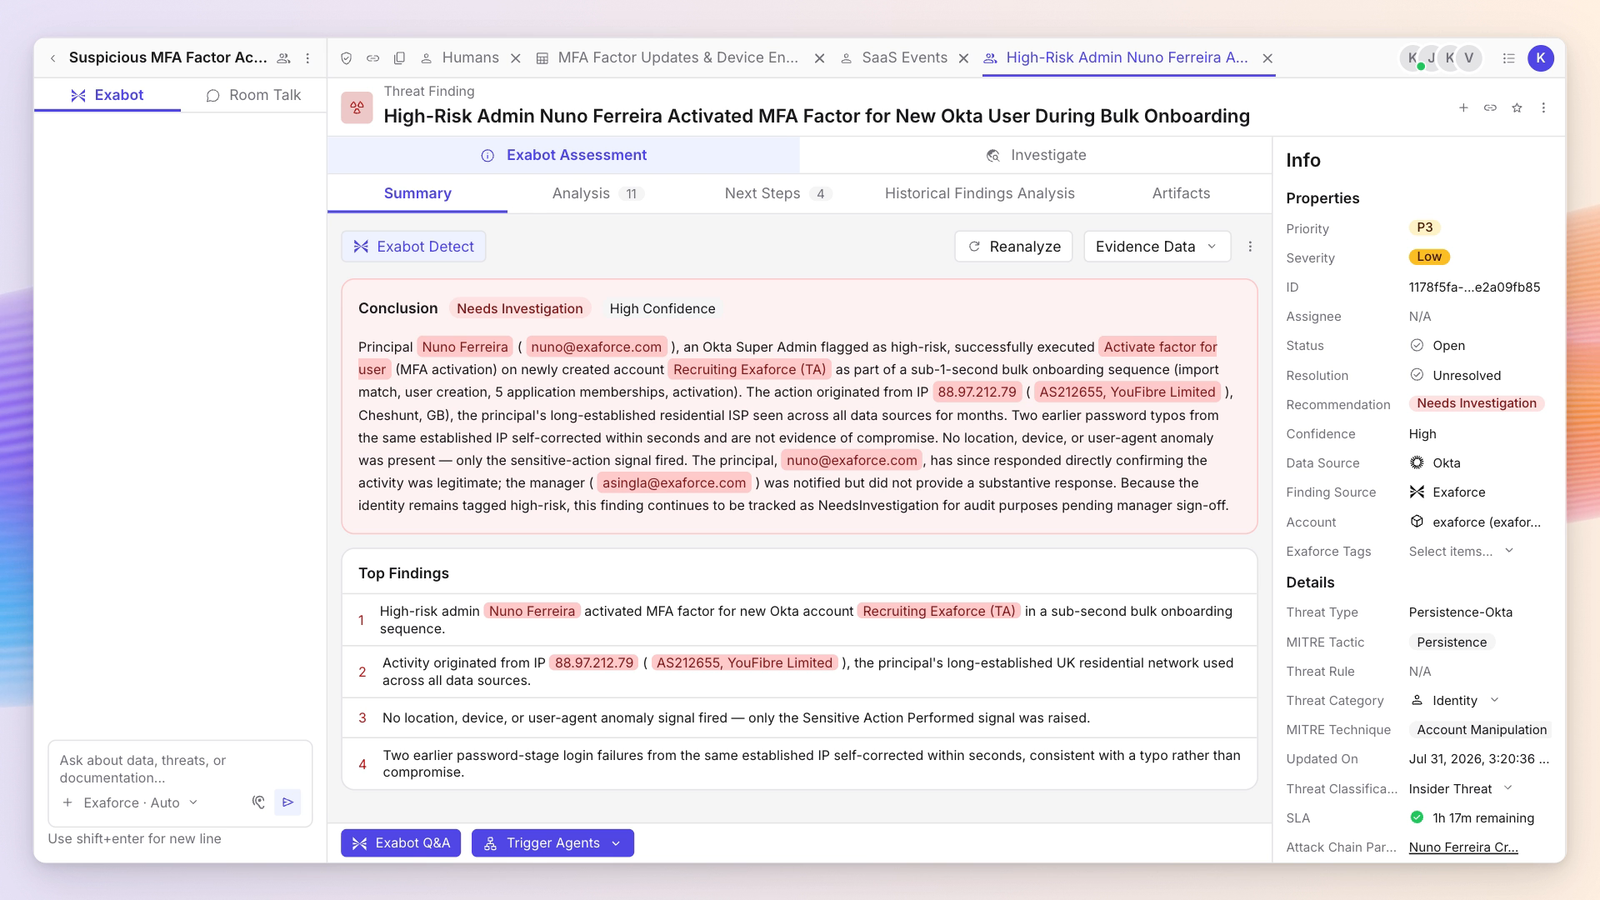
Task: Open the Analysis tab
Action: click(597, 193)
